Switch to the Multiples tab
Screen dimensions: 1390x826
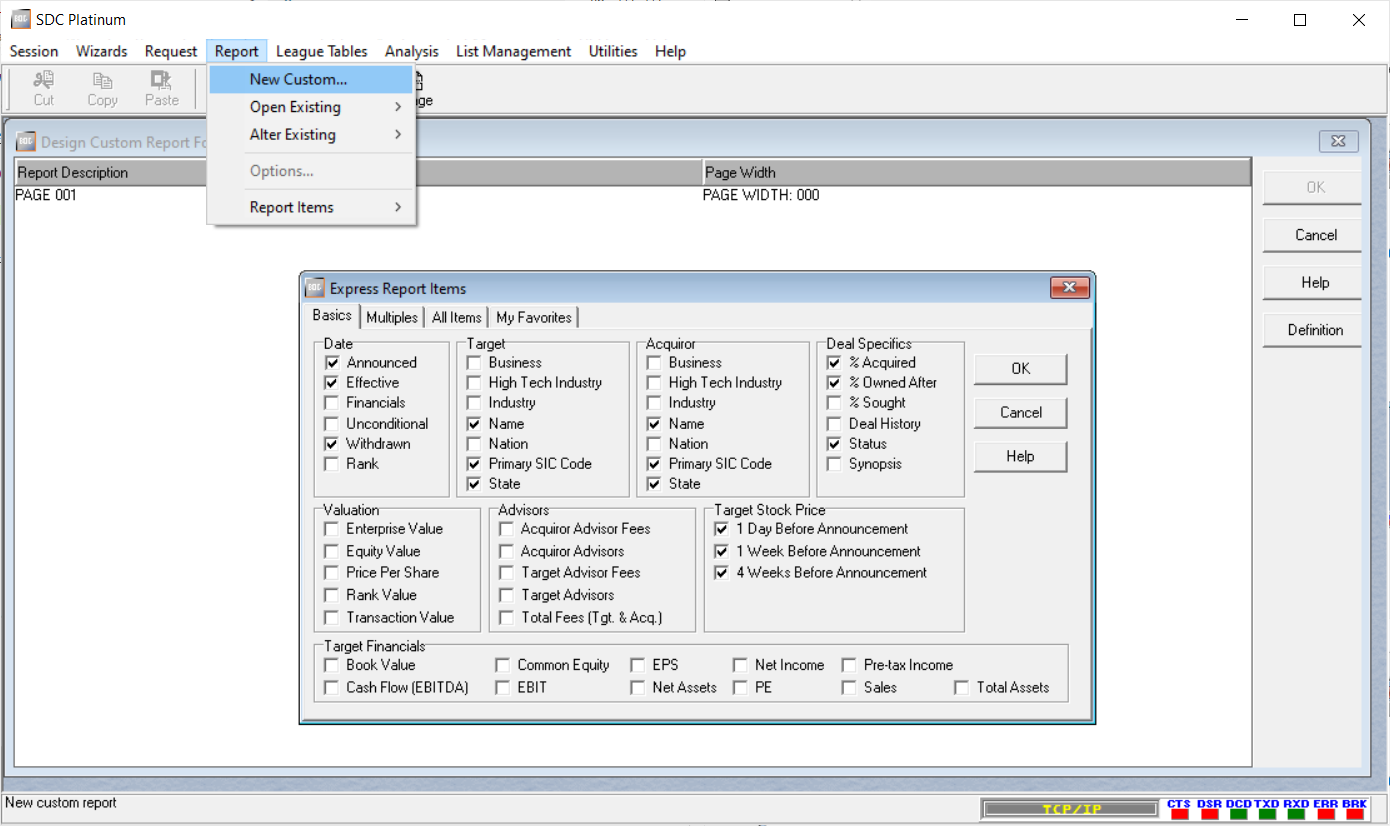392,317
